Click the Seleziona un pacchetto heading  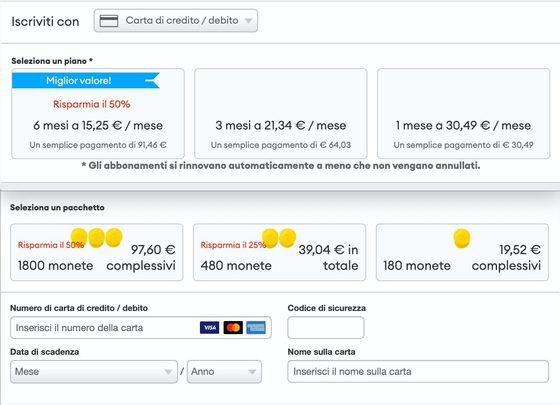pos(57,208)
